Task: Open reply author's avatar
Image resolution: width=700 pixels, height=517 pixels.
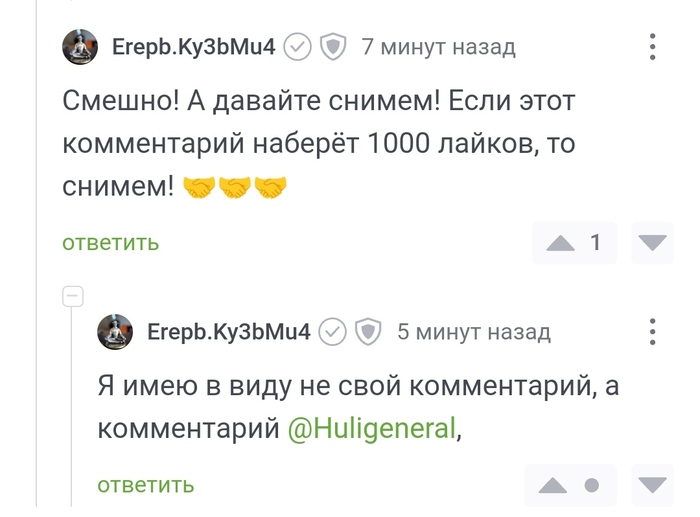Action: pyautogui.click(x=115, y=331)
